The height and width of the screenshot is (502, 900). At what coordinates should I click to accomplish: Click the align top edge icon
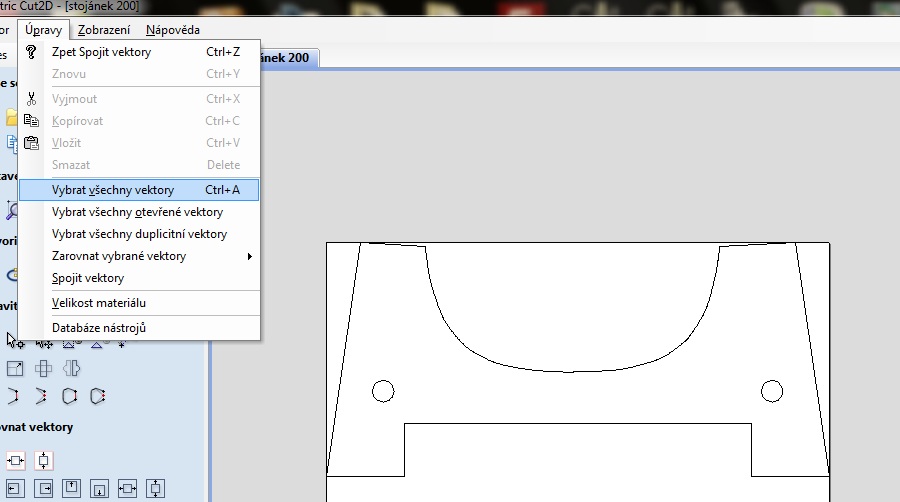pos(72,488)
